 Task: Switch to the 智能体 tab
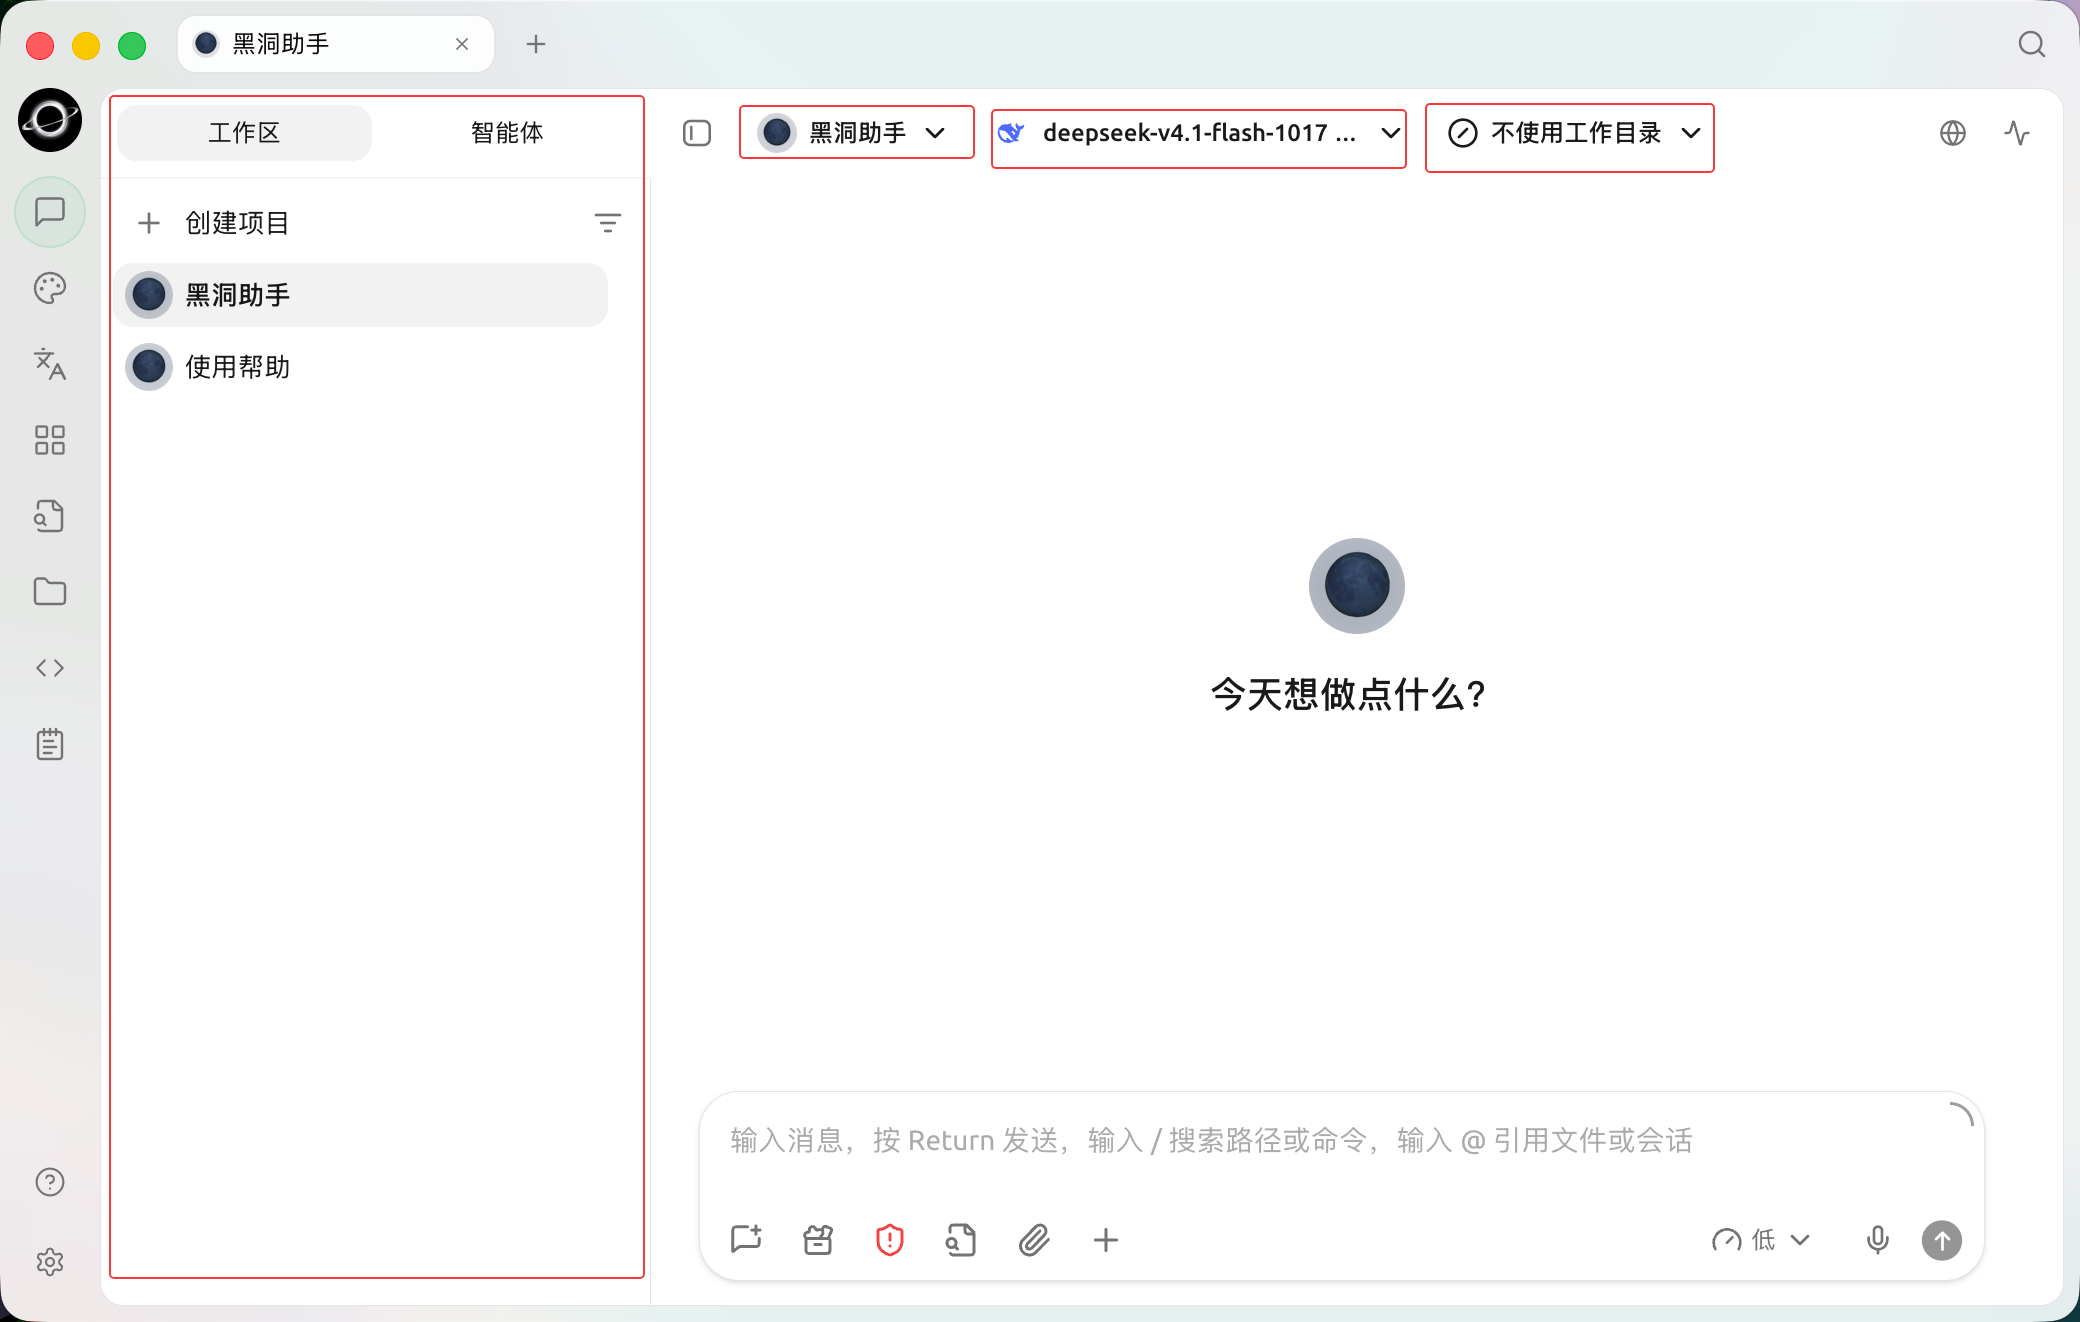[x=507, y=133]
